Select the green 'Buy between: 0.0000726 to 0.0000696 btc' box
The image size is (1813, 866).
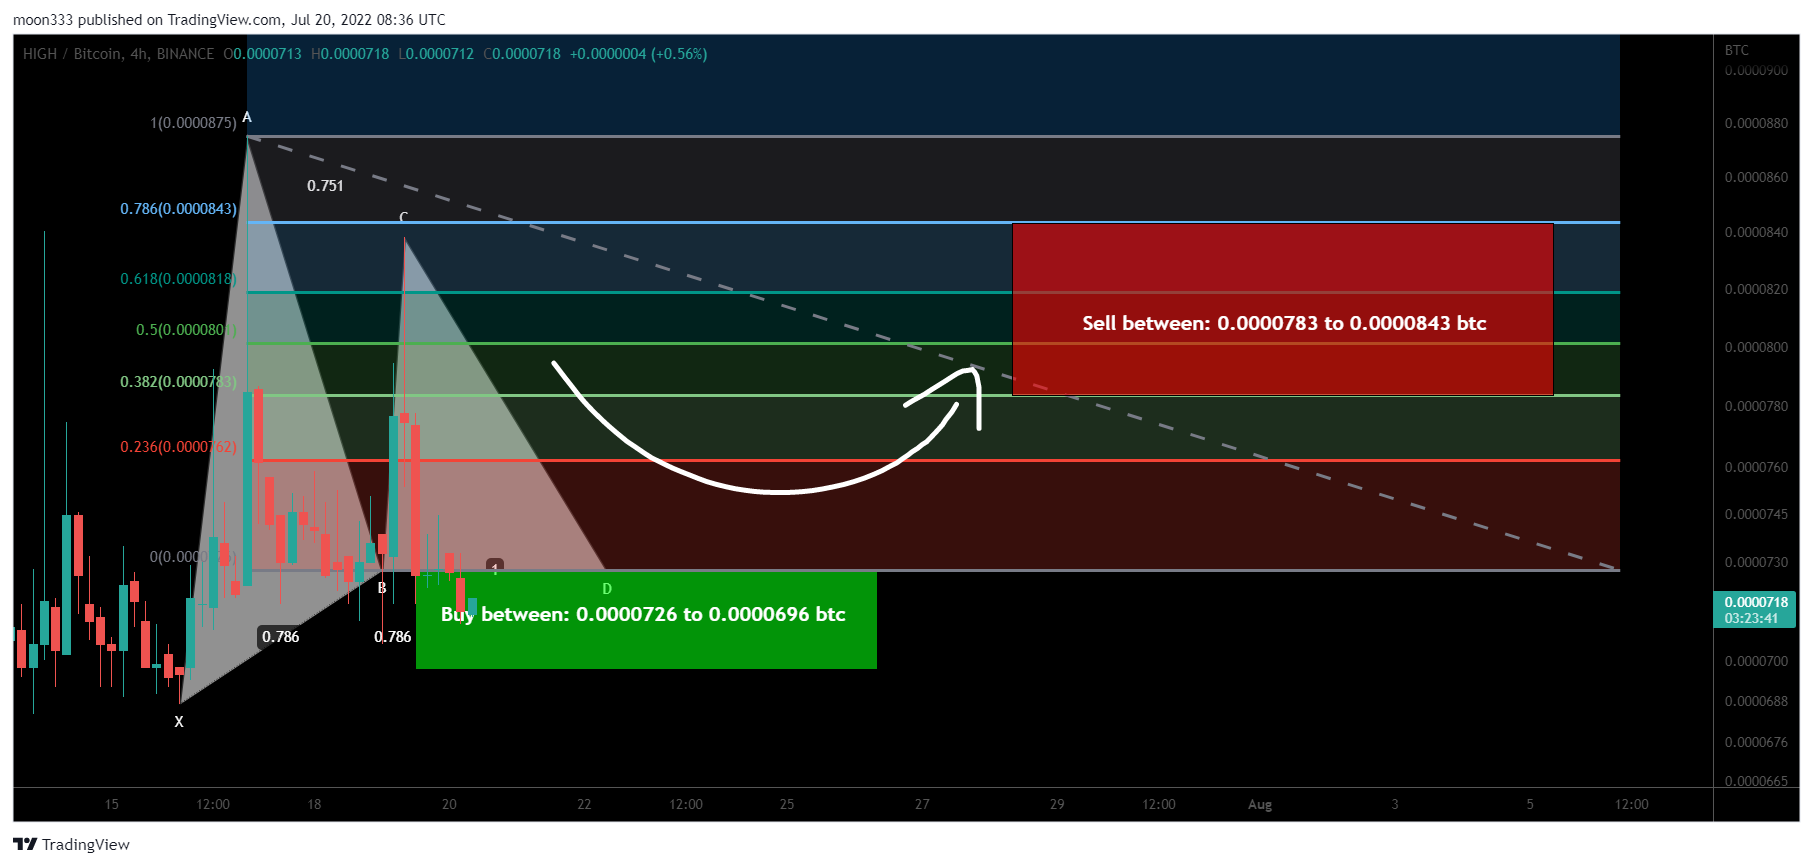tap(646, 620)
